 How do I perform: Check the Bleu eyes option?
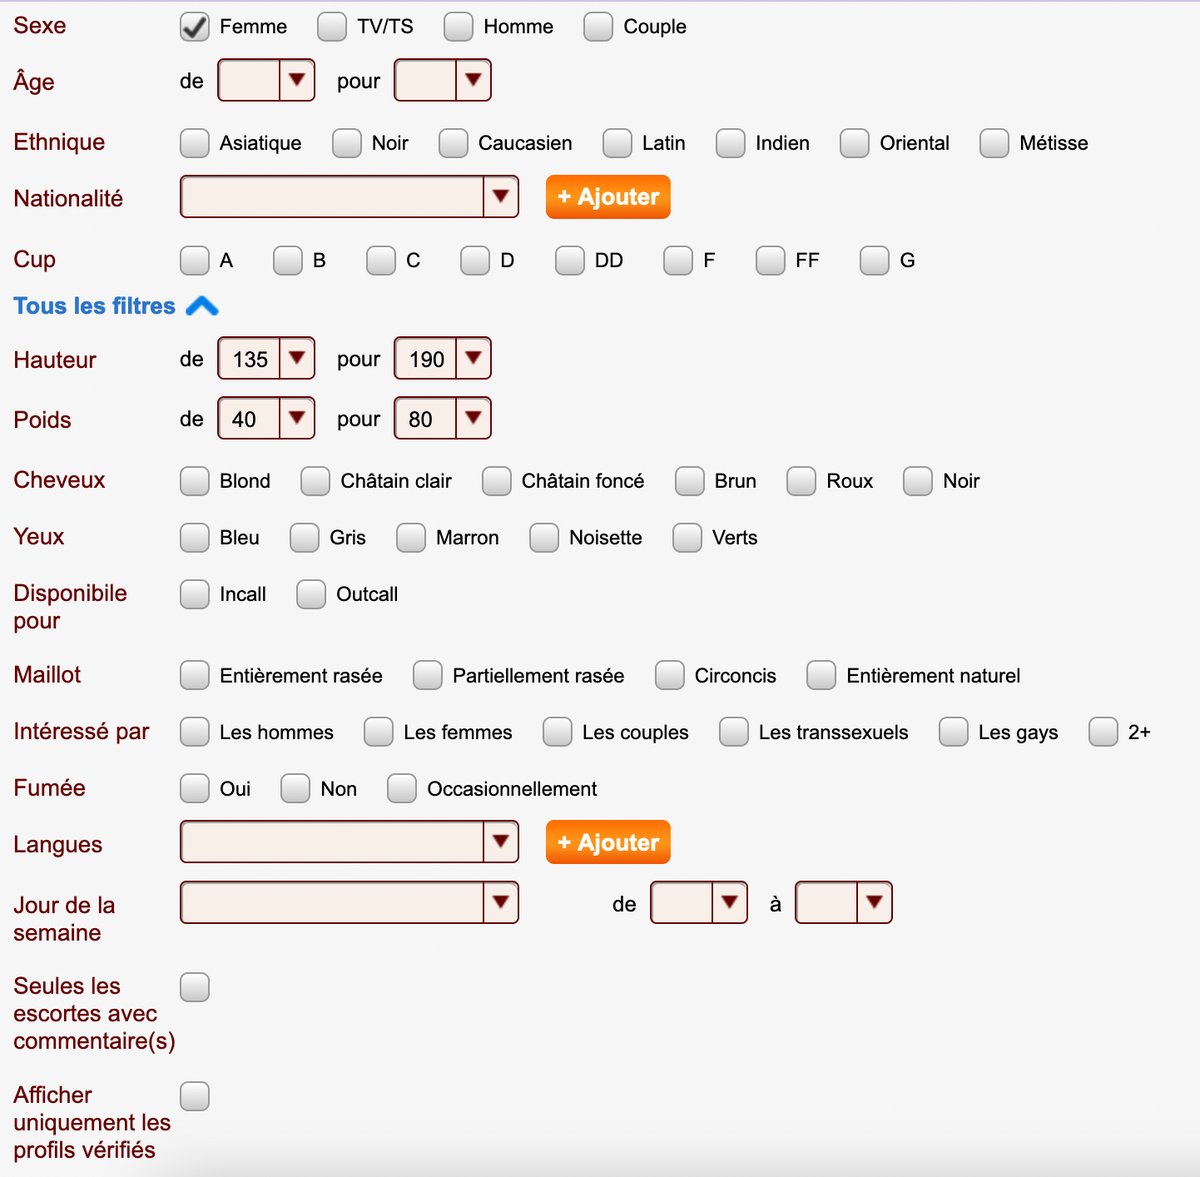coord(195,538)
